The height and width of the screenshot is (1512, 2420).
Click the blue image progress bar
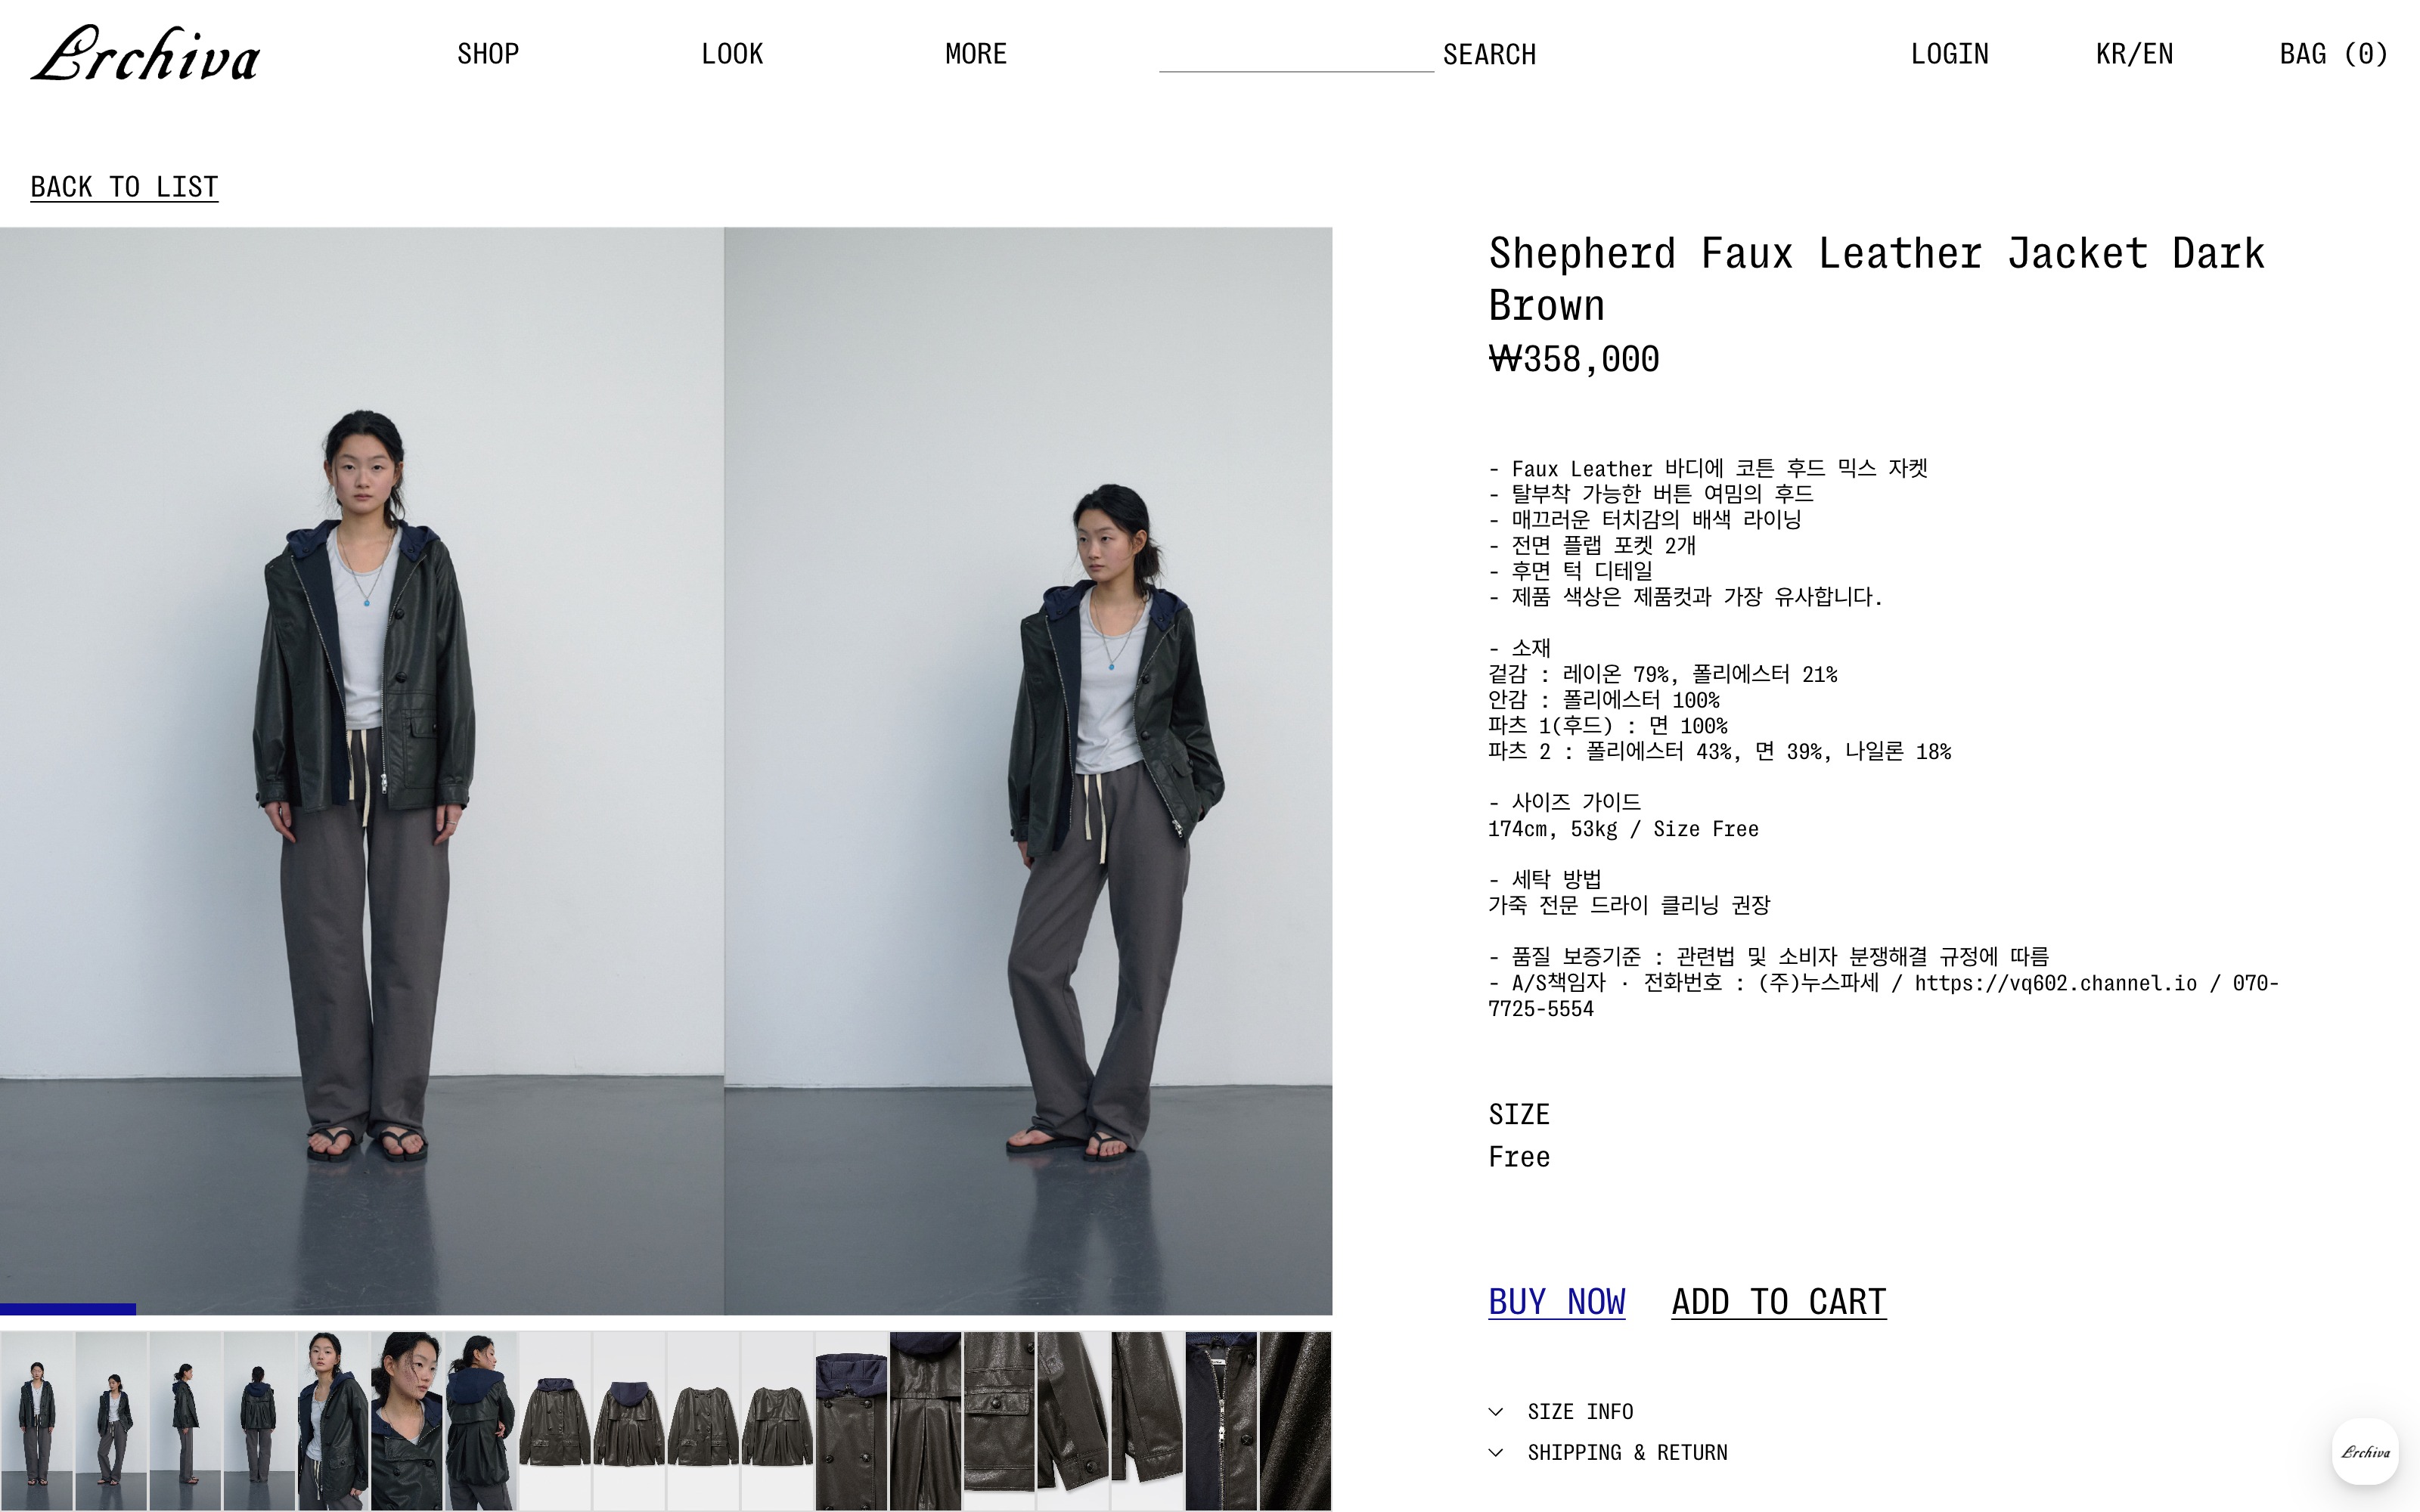(x=68, y=1309)
